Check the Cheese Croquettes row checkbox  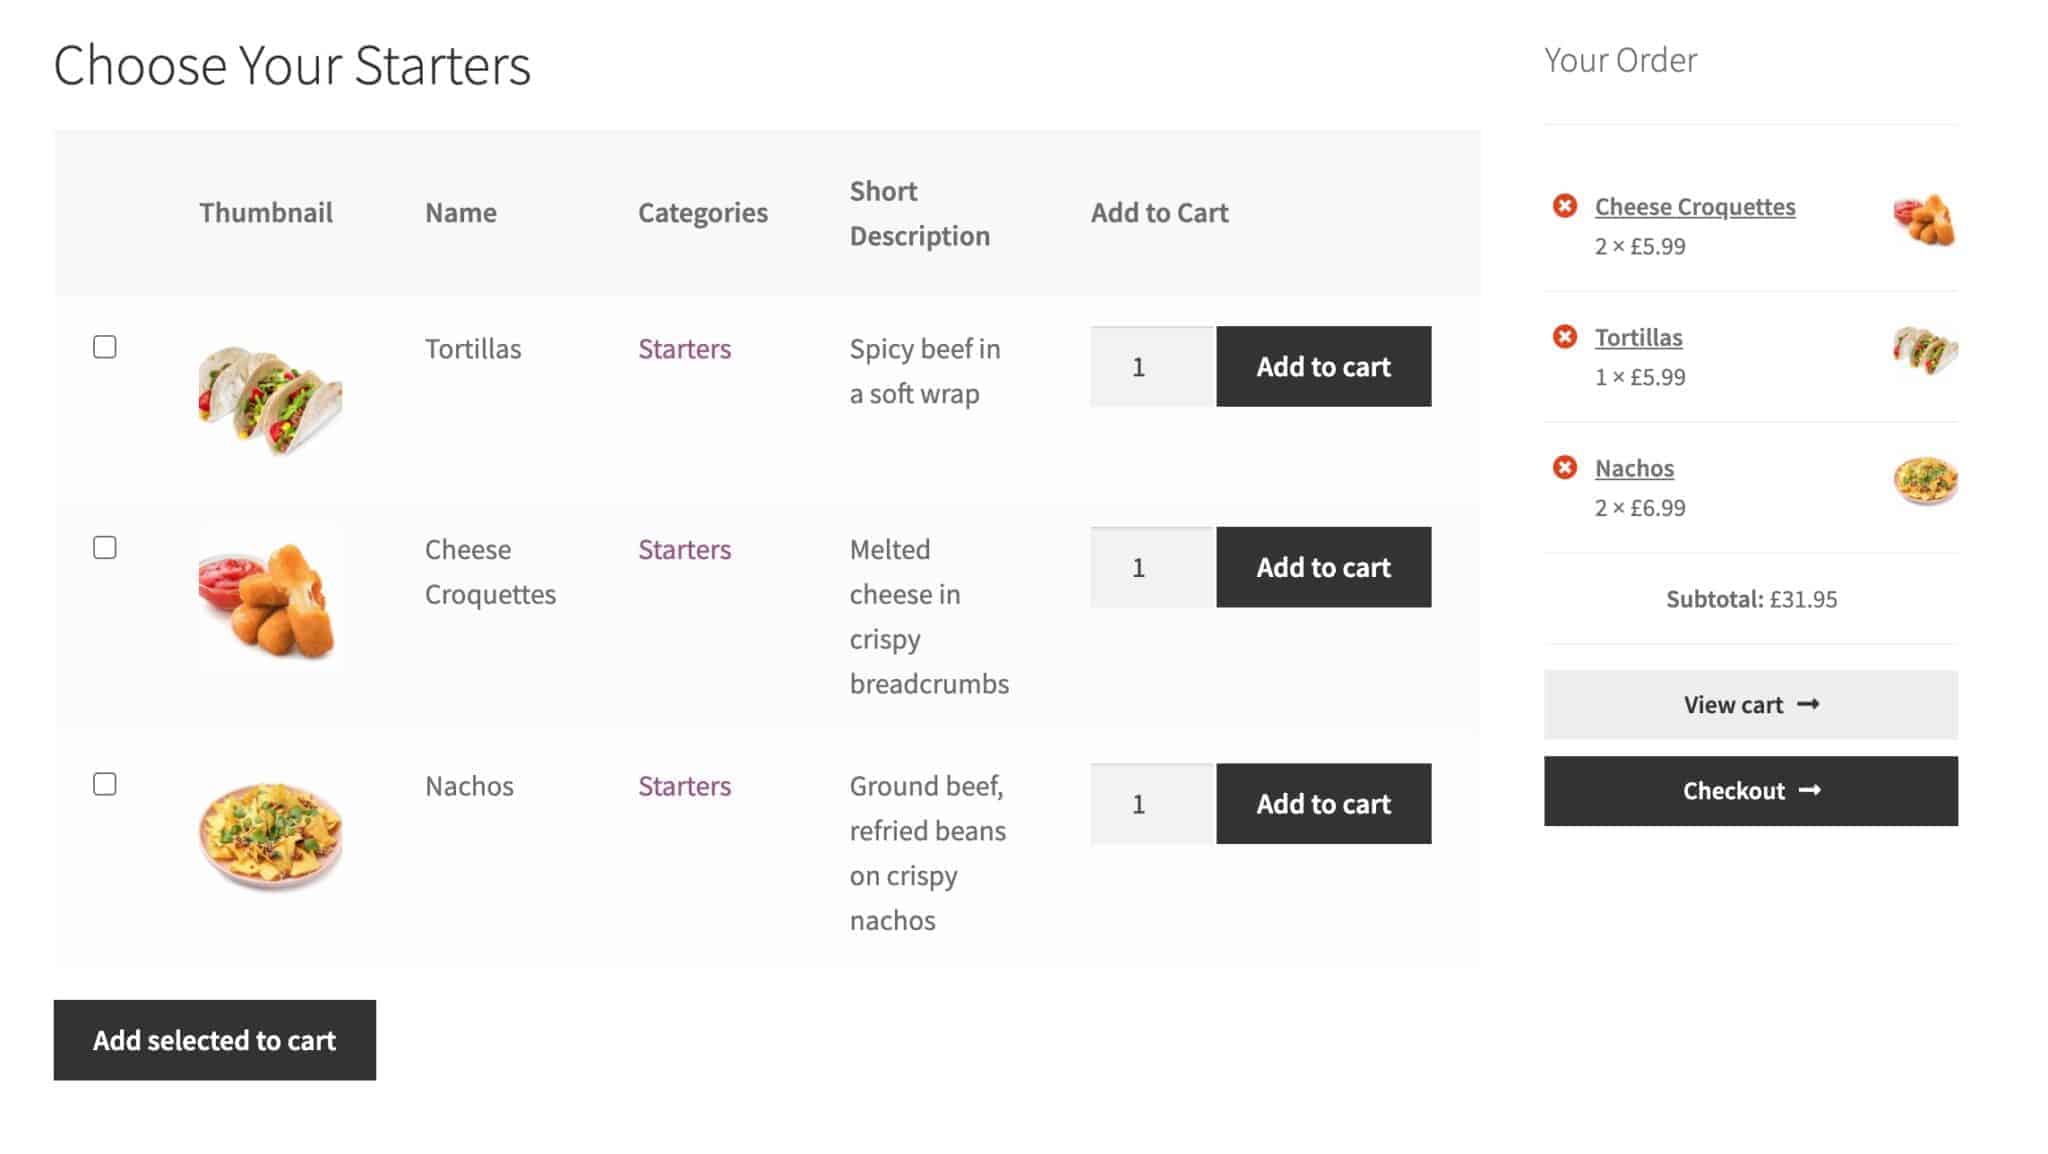point(105,547)
